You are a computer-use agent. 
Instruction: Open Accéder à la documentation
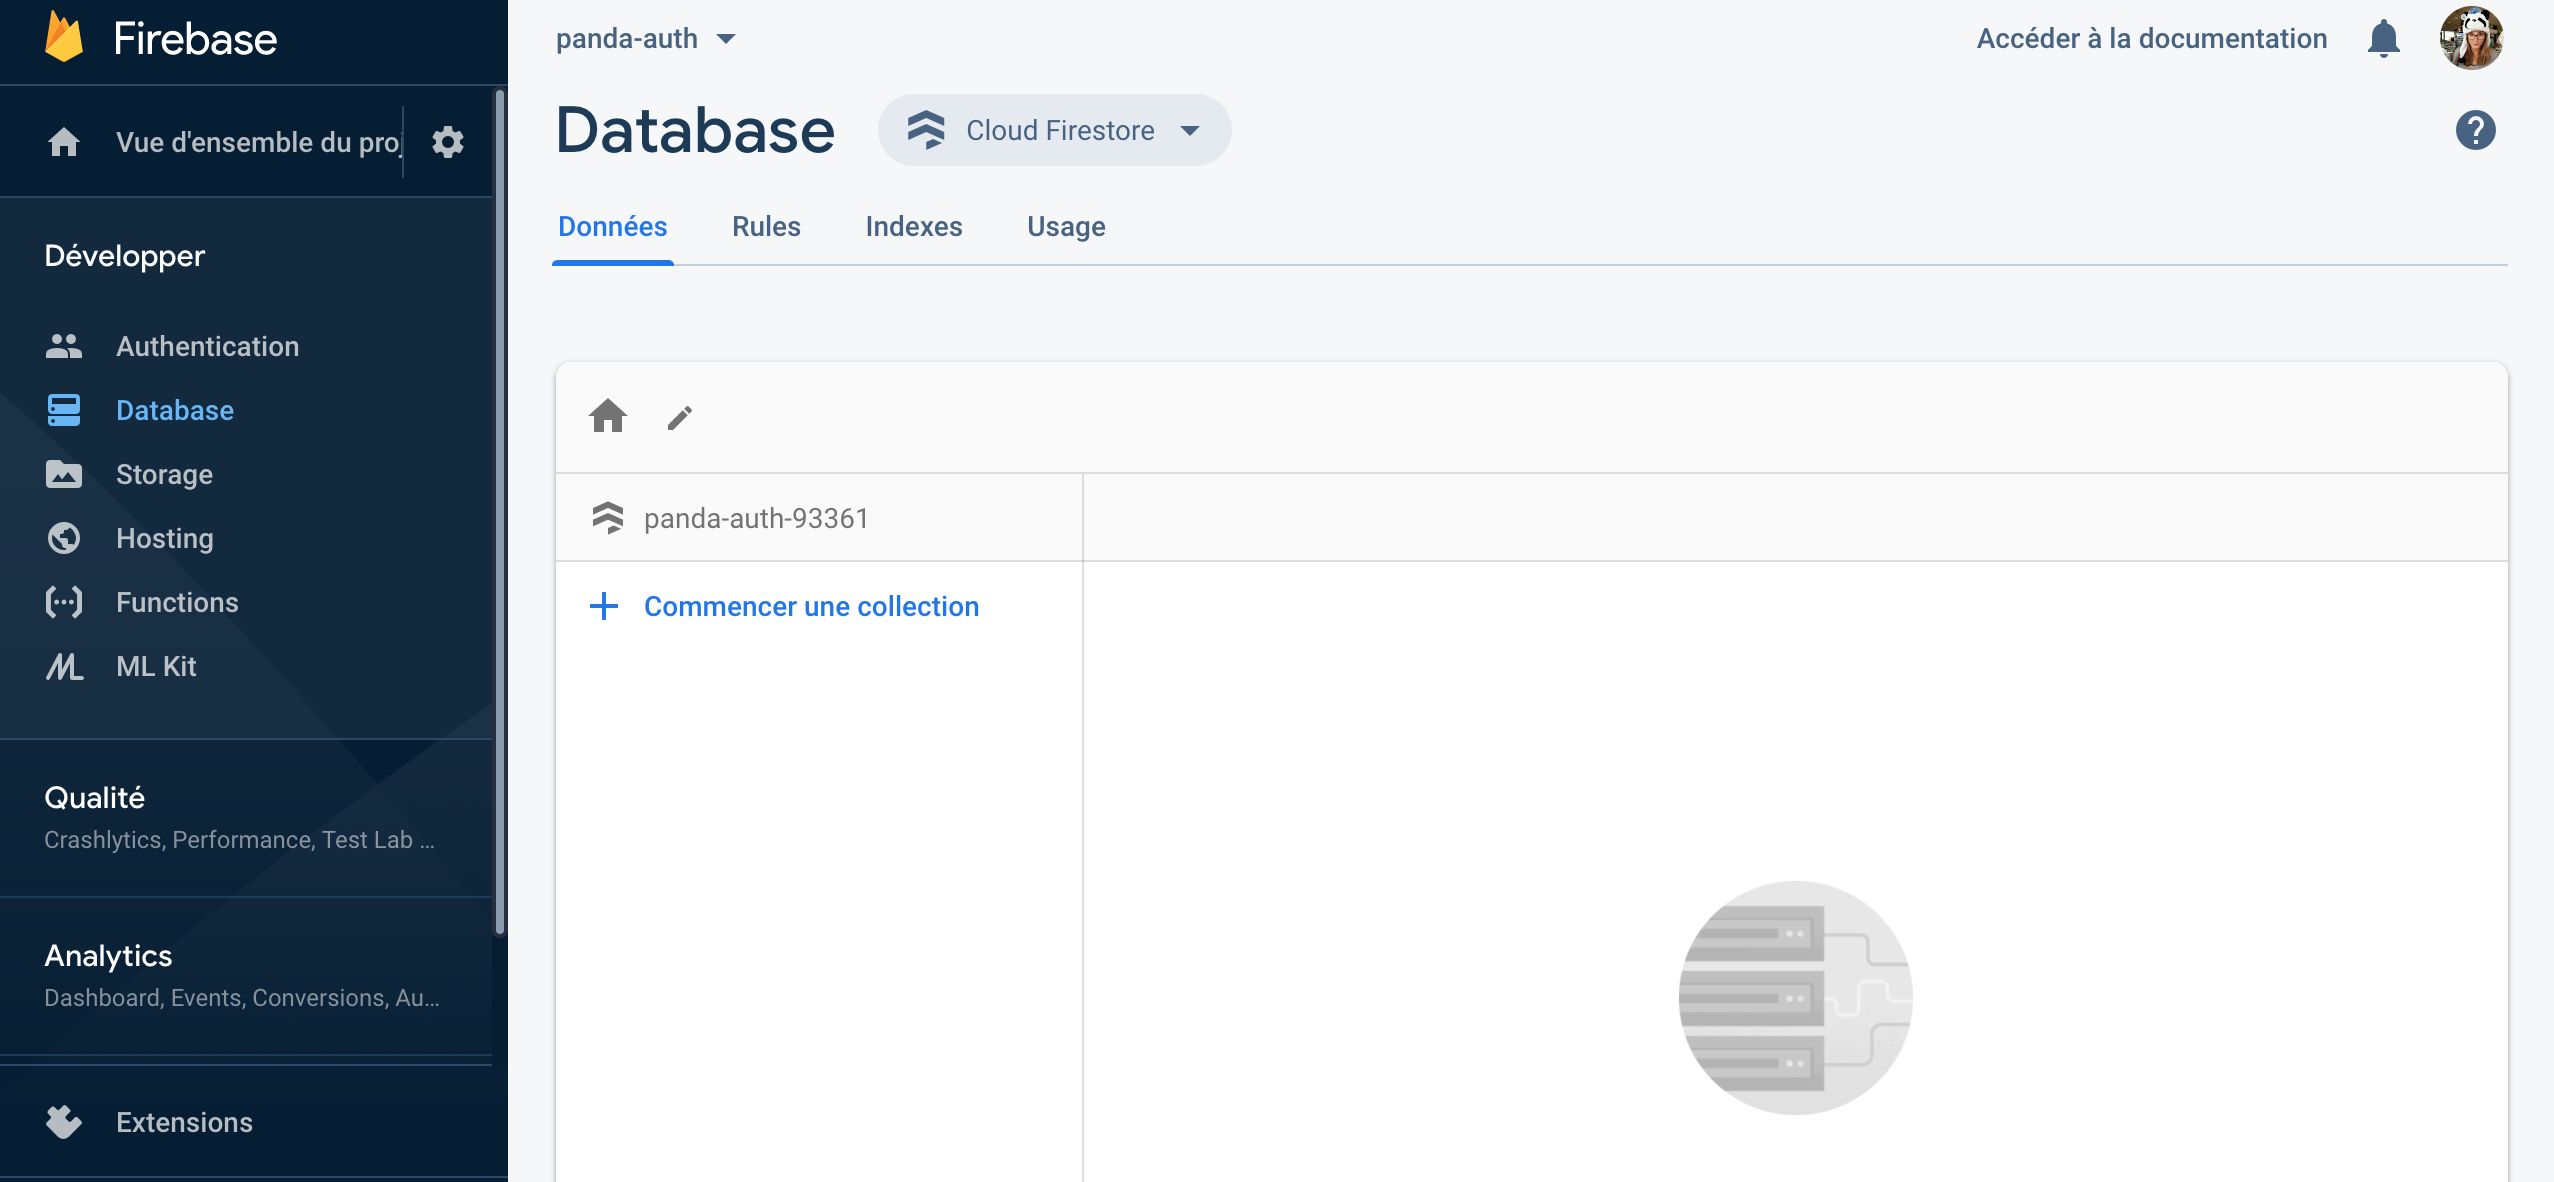click(x=2152, y=38)
